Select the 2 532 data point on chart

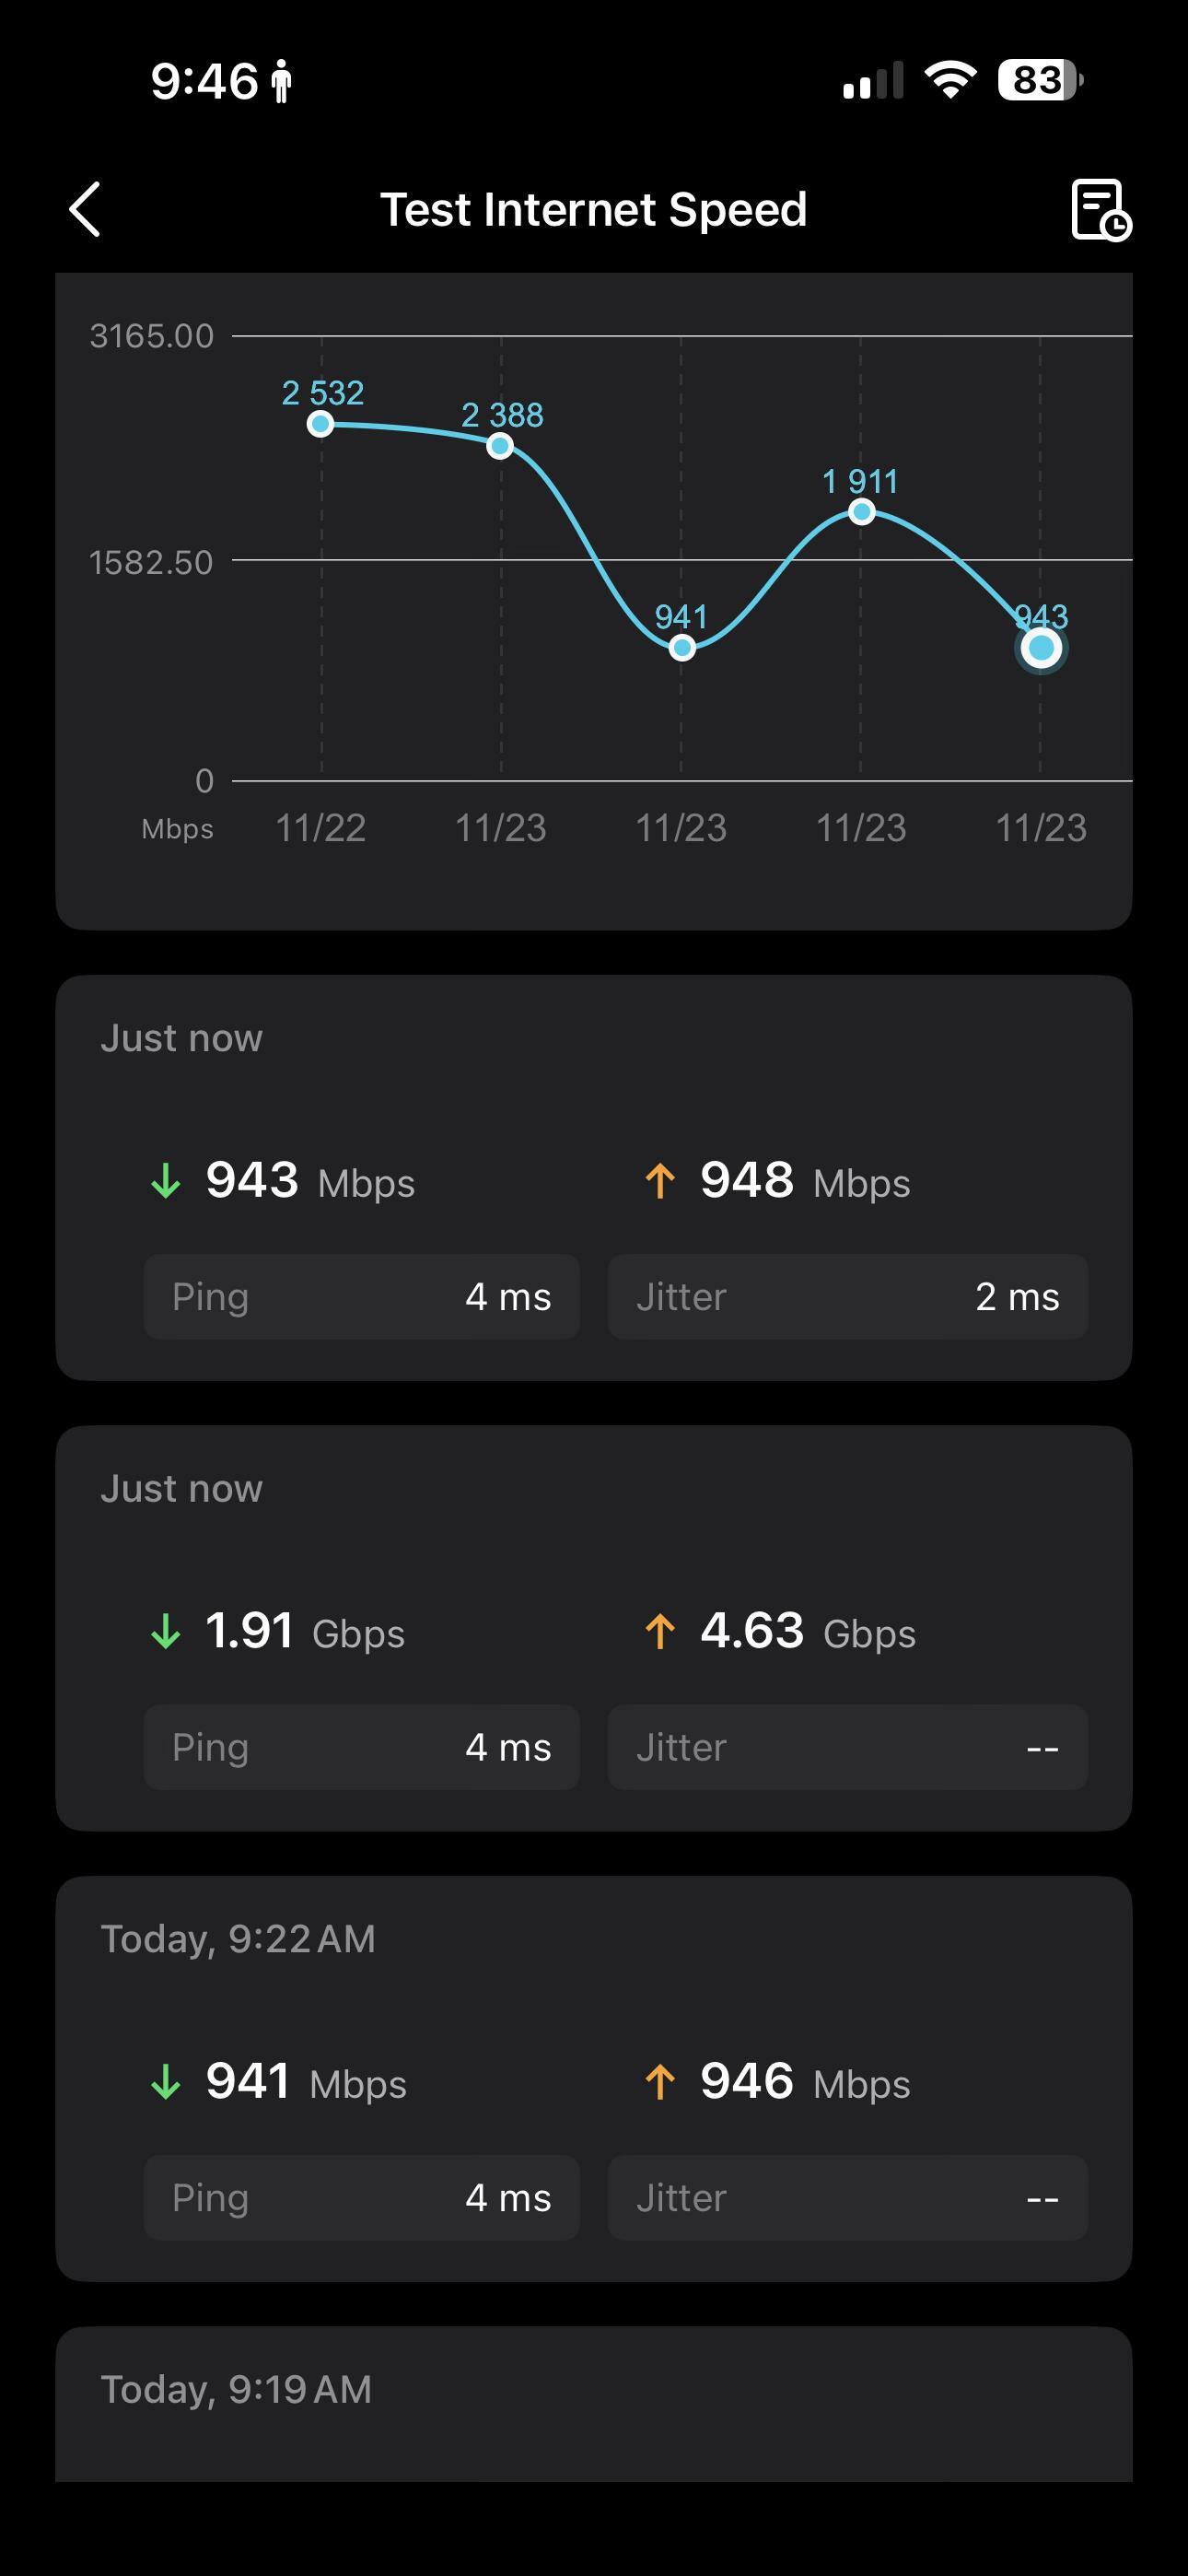320,424
